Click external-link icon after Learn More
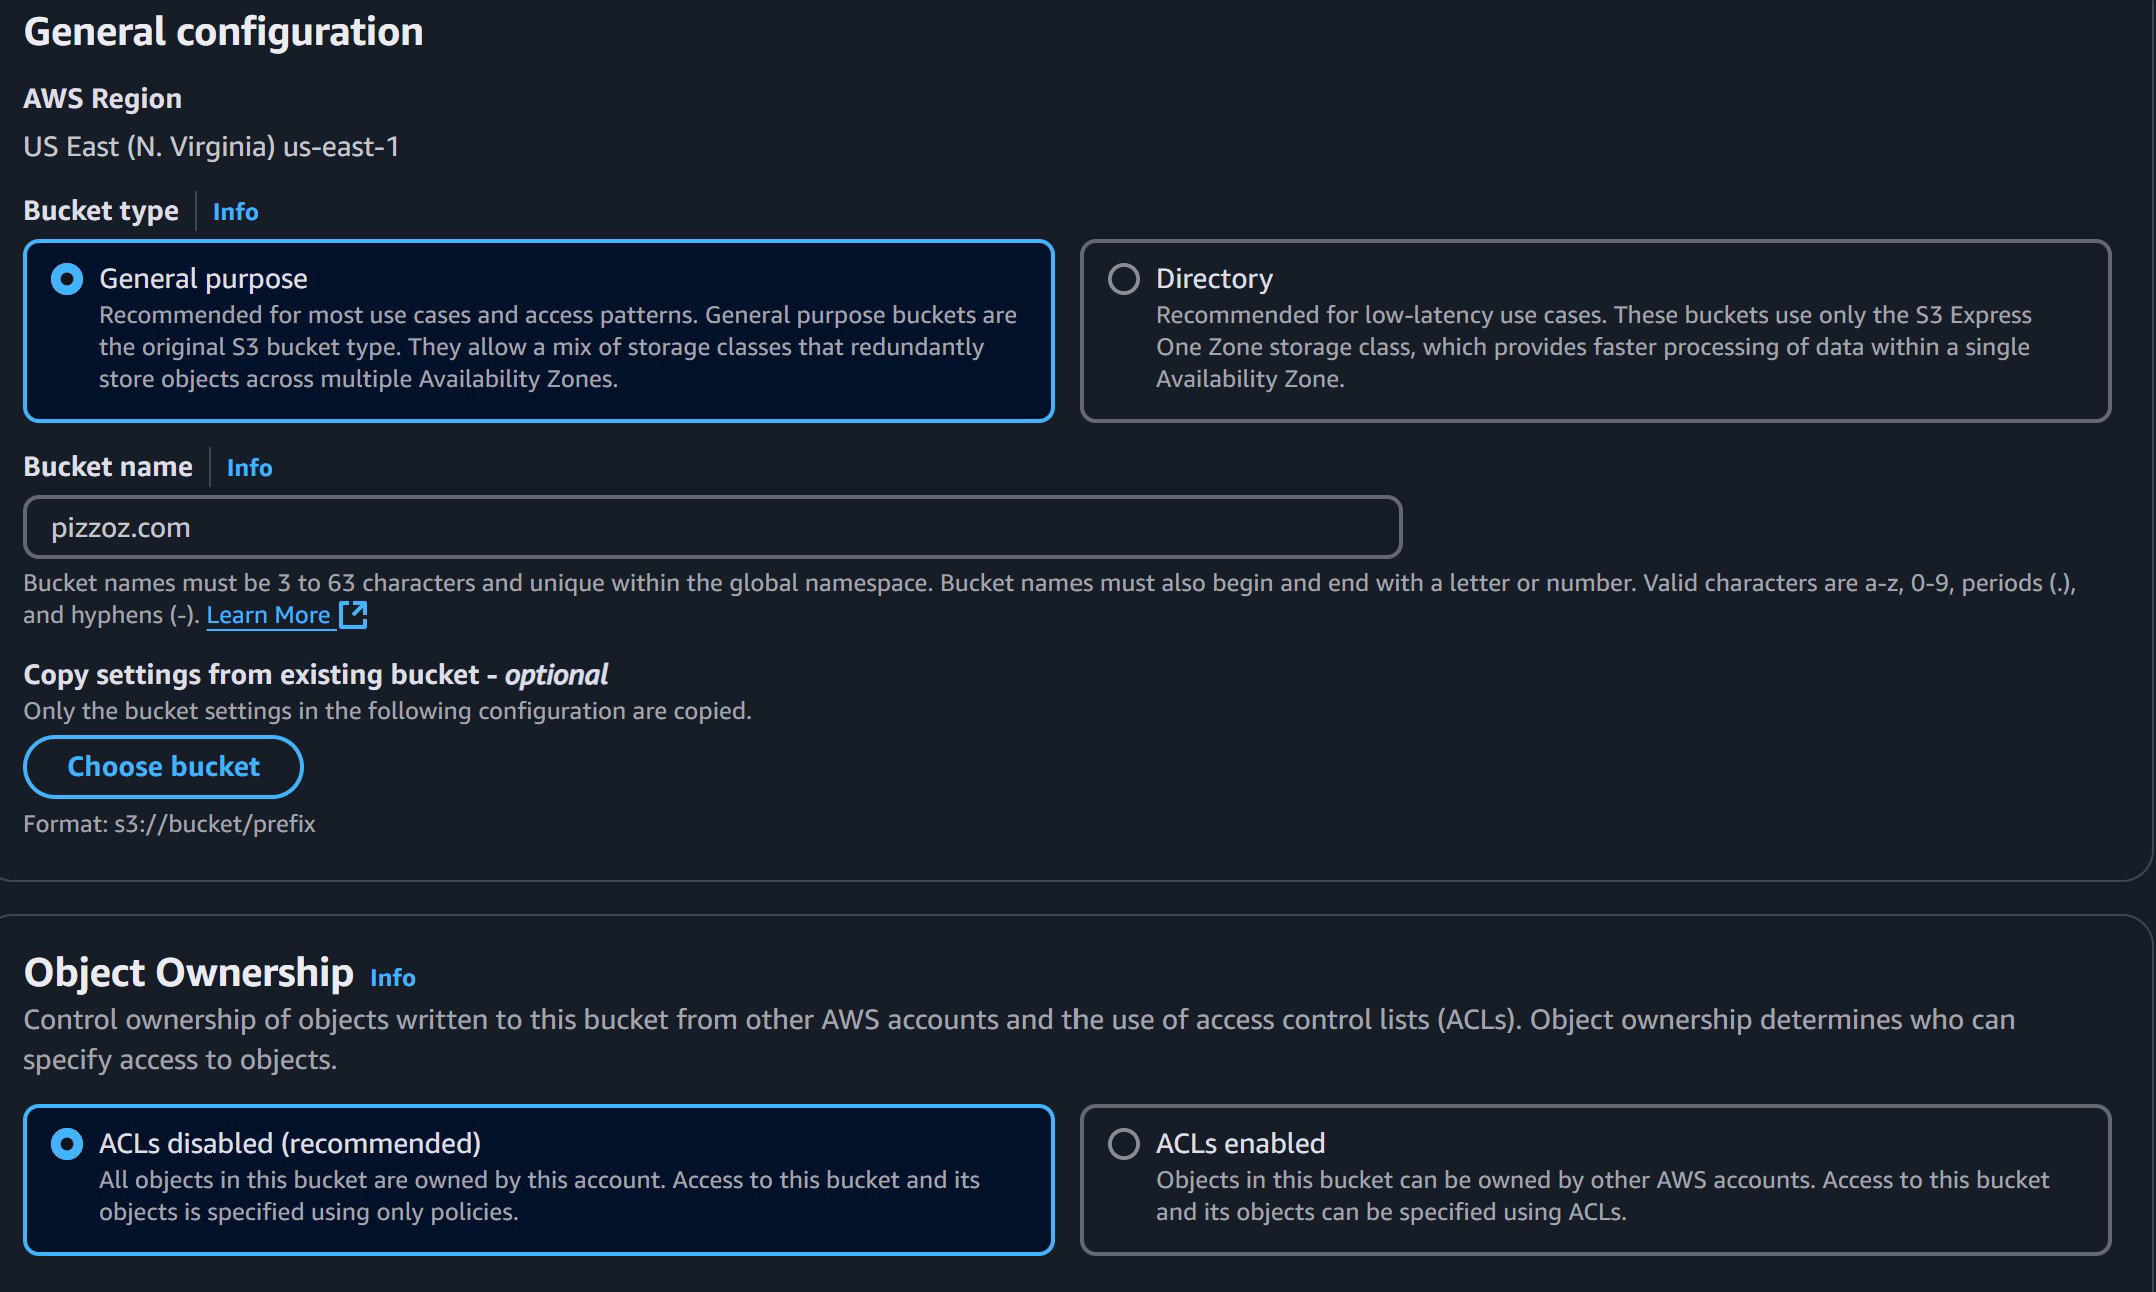Screen dimensions: 2156x1292 pyautogui.click(x=353, y=615)
